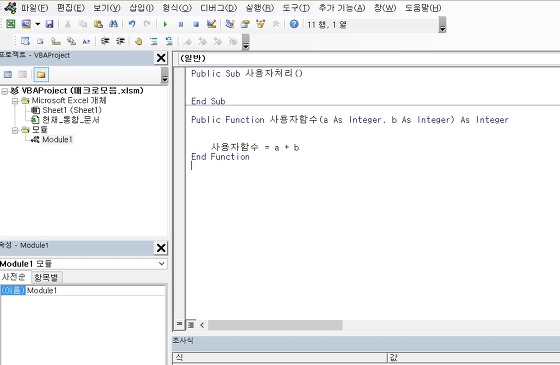Close the Project Explorer panel
The image size is (560, 365).
coord(161,58)
